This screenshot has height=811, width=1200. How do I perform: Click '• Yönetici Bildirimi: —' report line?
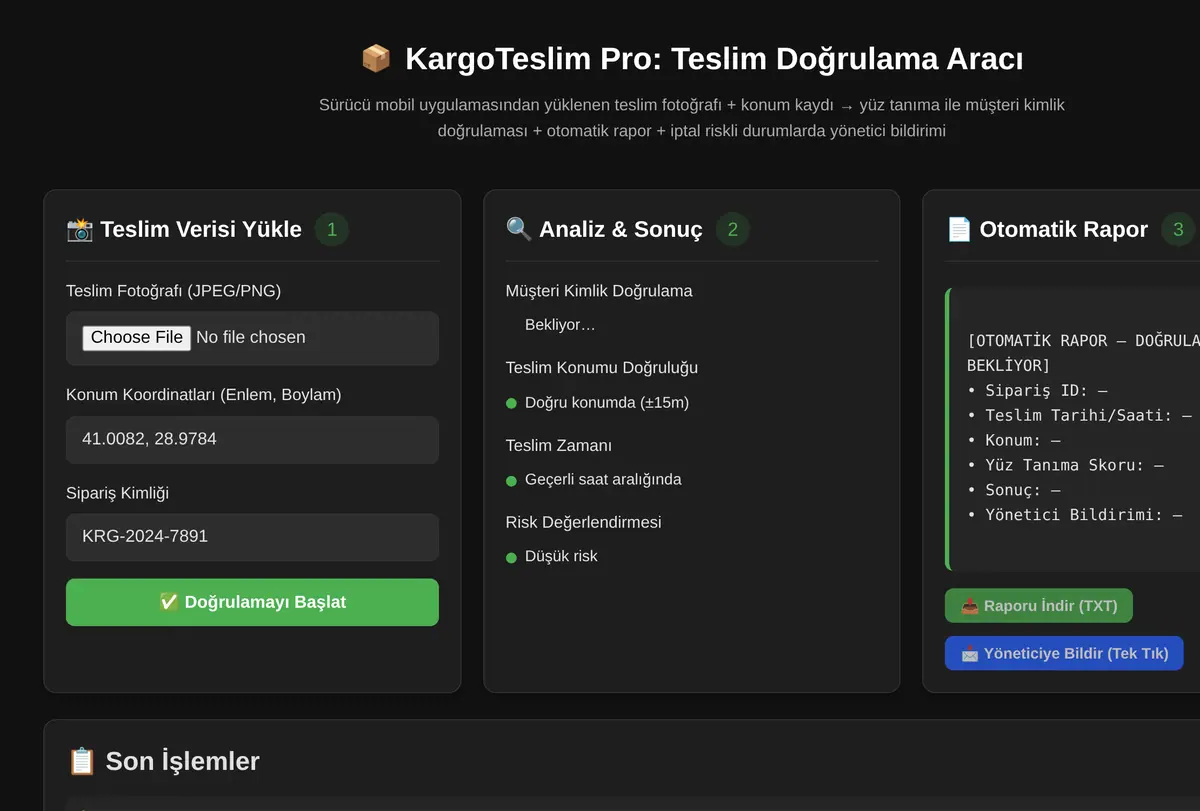point(1075,515)
